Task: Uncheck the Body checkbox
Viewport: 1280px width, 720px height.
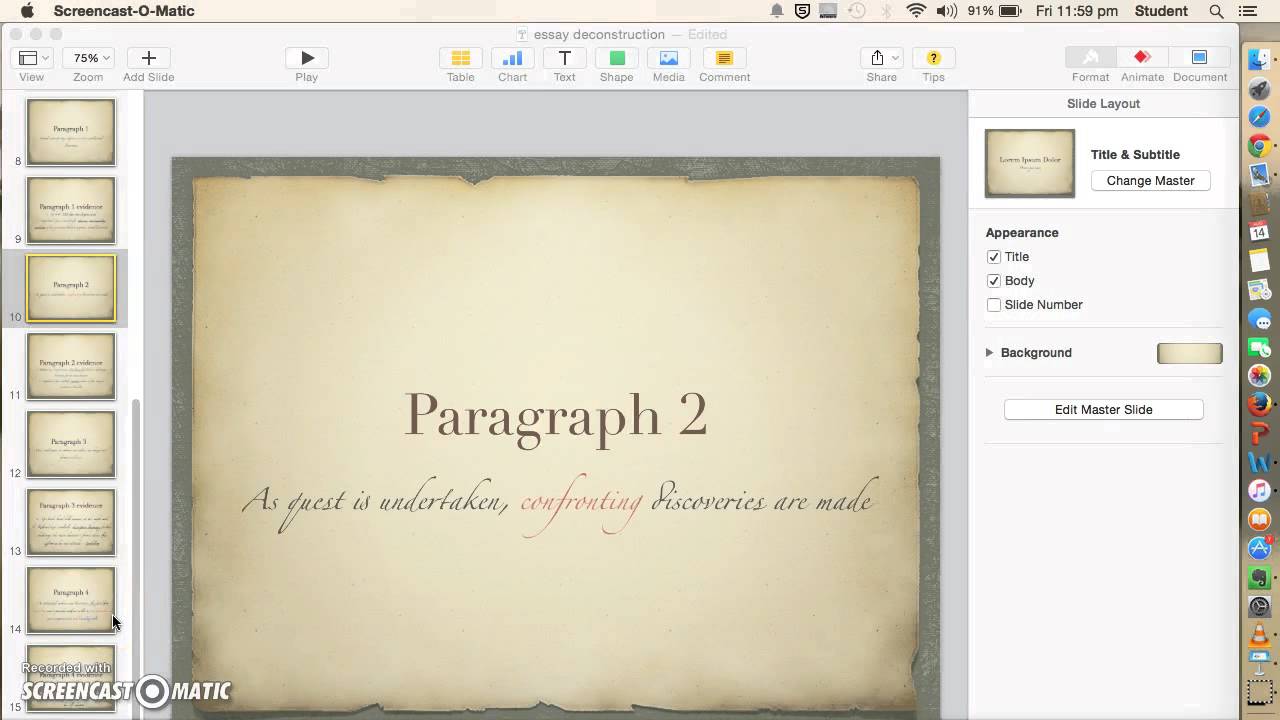Action: click(994, 281)
